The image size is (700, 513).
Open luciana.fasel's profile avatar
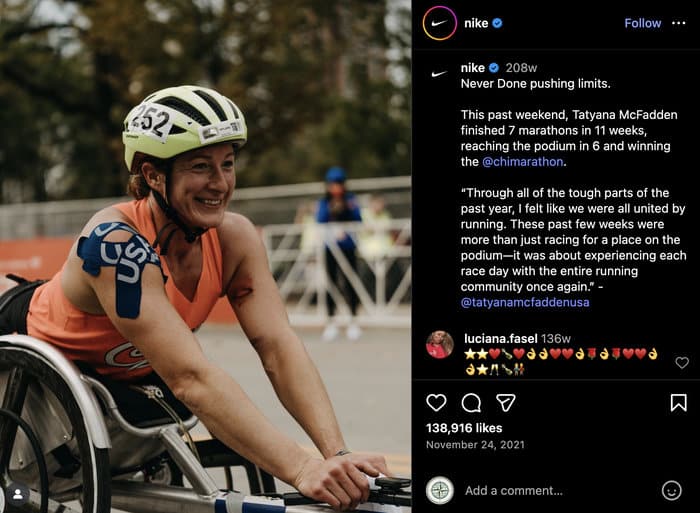pyautogui.click(x=439, y=344)
